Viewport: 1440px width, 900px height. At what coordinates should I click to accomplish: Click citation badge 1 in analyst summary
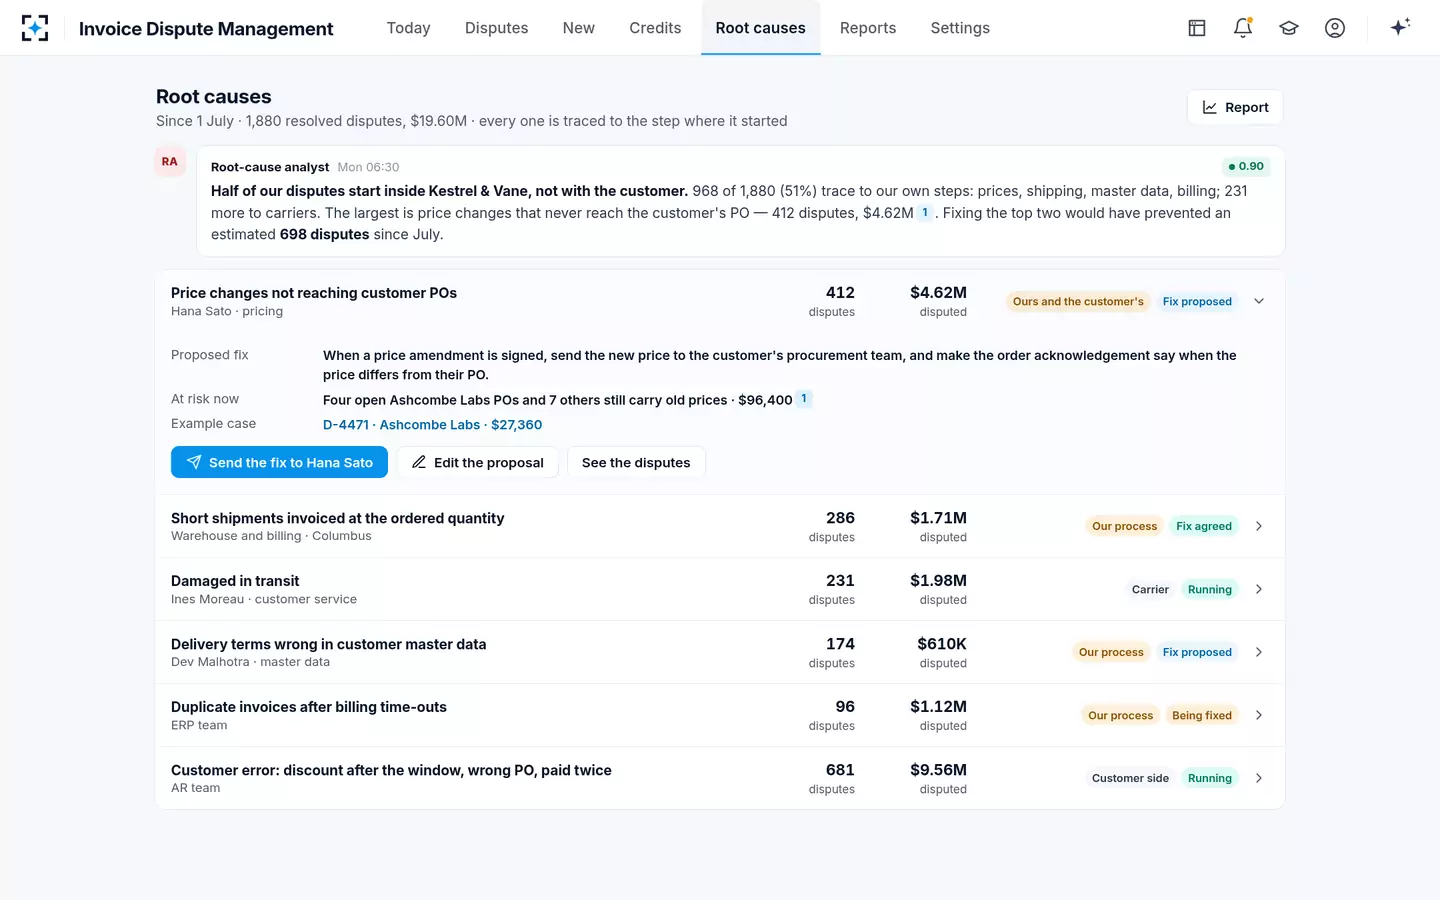pos(925,213)
